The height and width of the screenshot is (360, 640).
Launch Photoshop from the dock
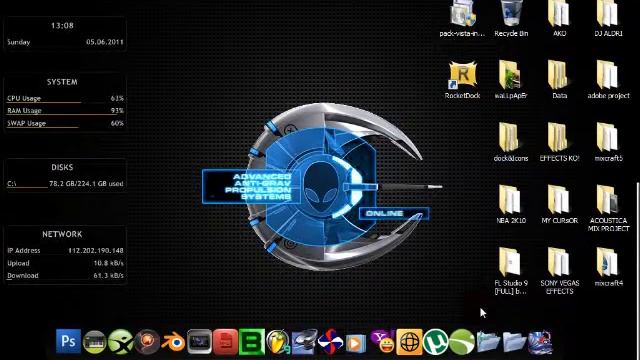pos(68,341)
